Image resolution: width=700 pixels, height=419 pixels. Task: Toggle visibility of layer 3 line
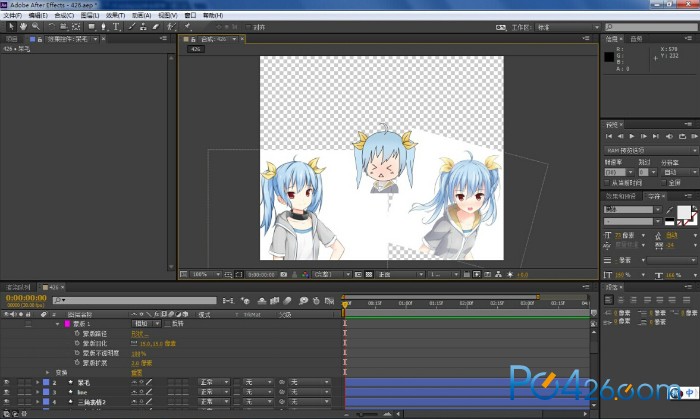click(6, 392)
